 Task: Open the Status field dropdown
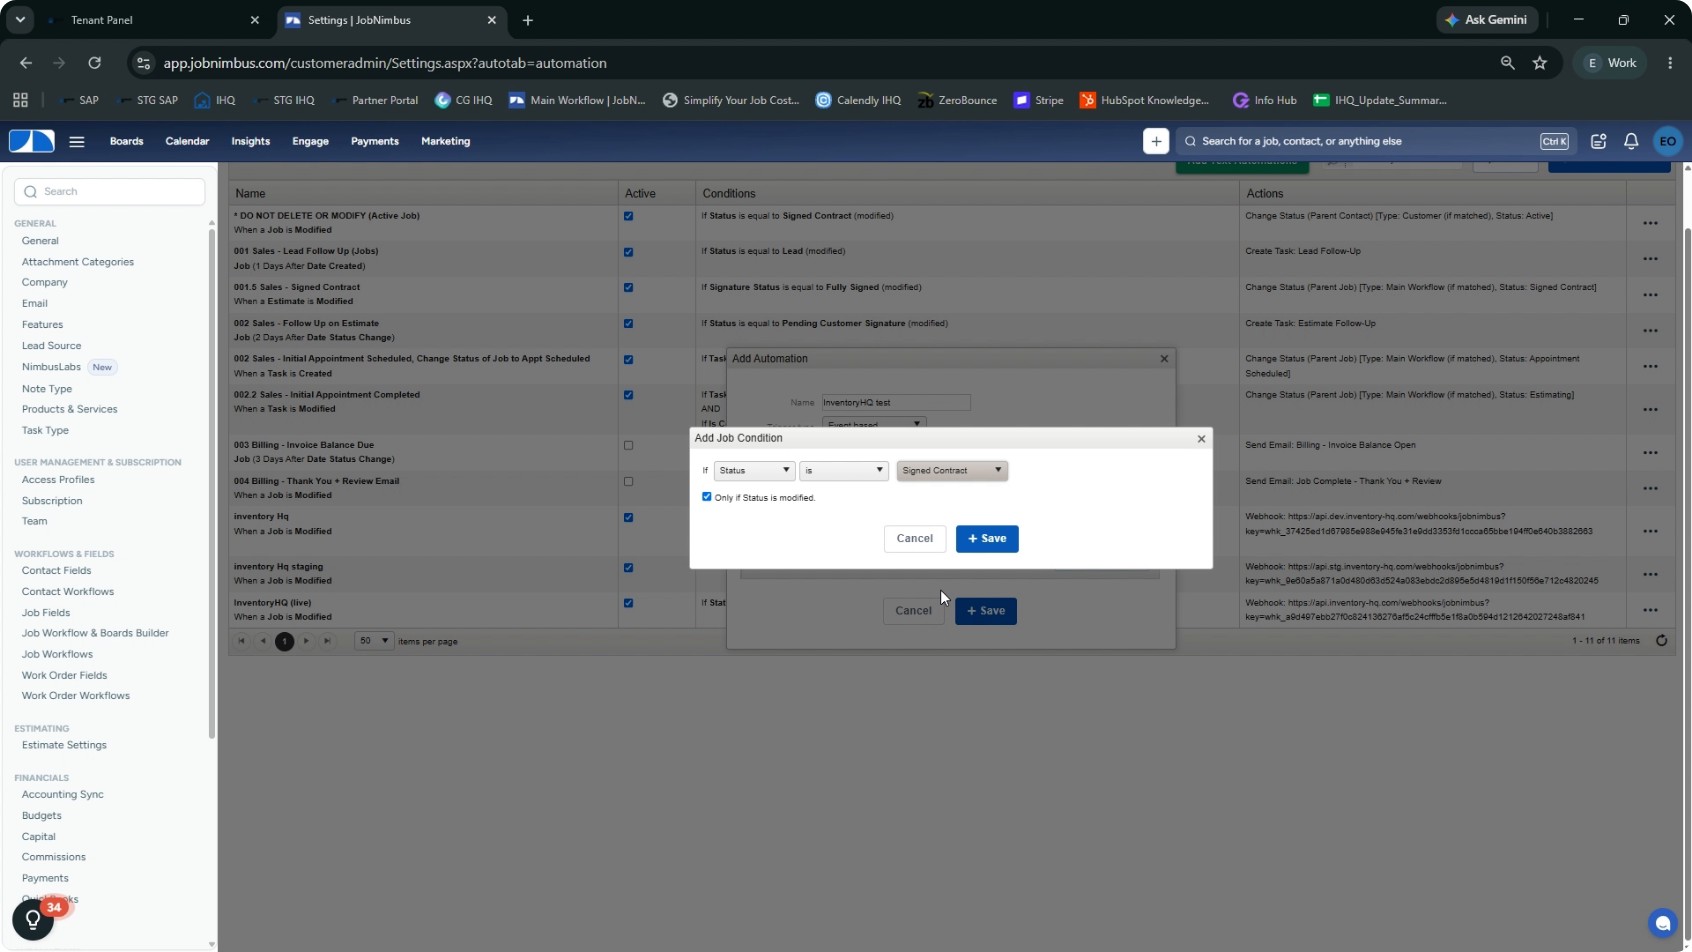(754, 470)
